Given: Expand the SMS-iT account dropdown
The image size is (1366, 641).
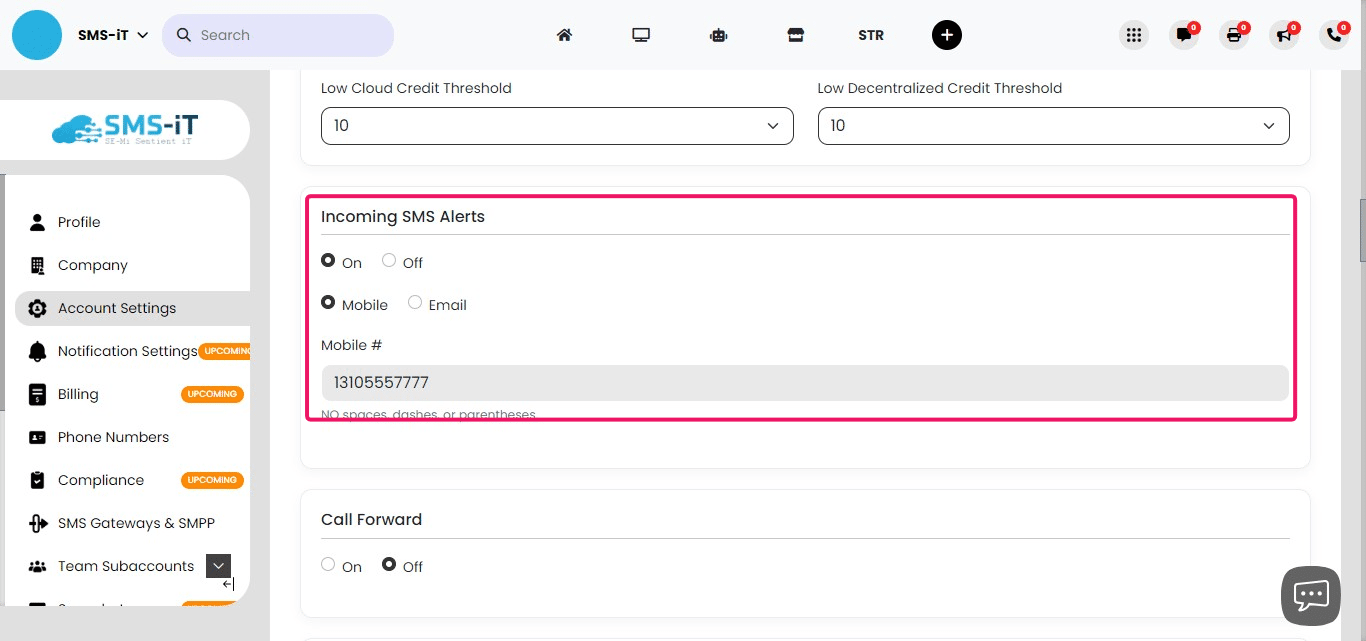Looking at the screenshot, I should click(113, 35).
